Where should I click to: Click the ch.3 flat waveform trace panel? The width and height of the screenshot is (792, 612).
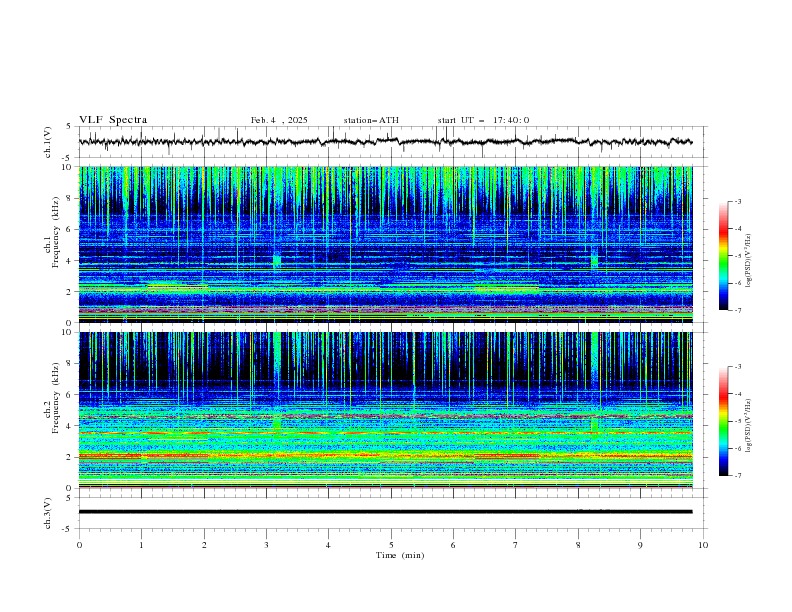click(x=393, y=513)
